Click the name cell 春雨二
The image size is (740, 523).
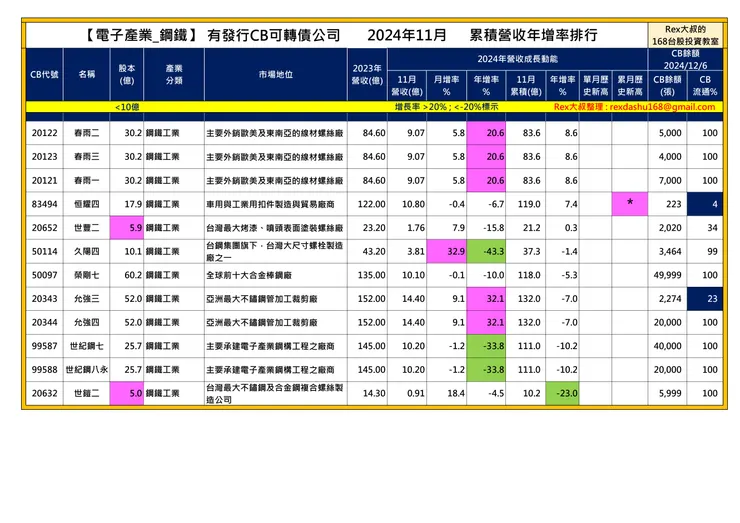[x=86, y=133]
